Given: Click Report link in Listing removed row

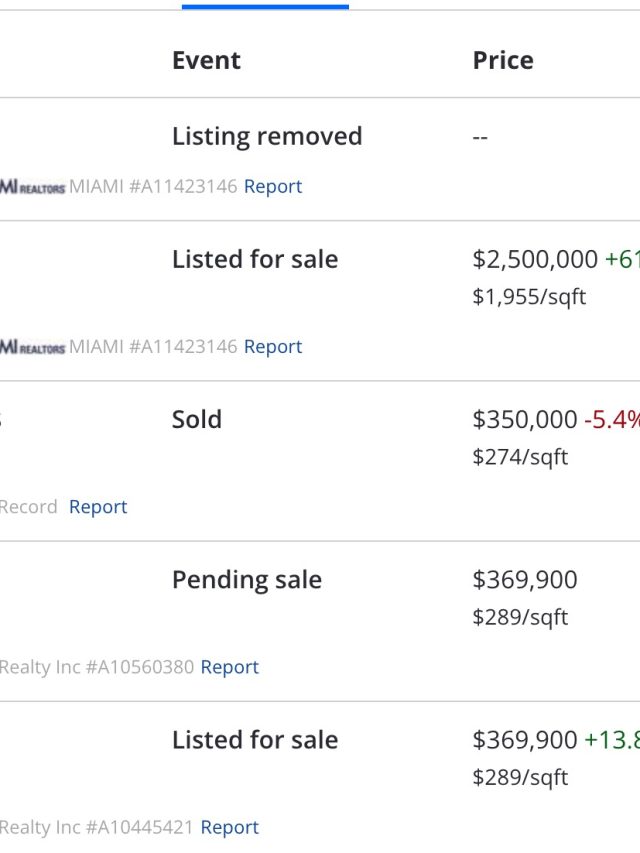Looking at the screenshot, I should click(272, 186).
